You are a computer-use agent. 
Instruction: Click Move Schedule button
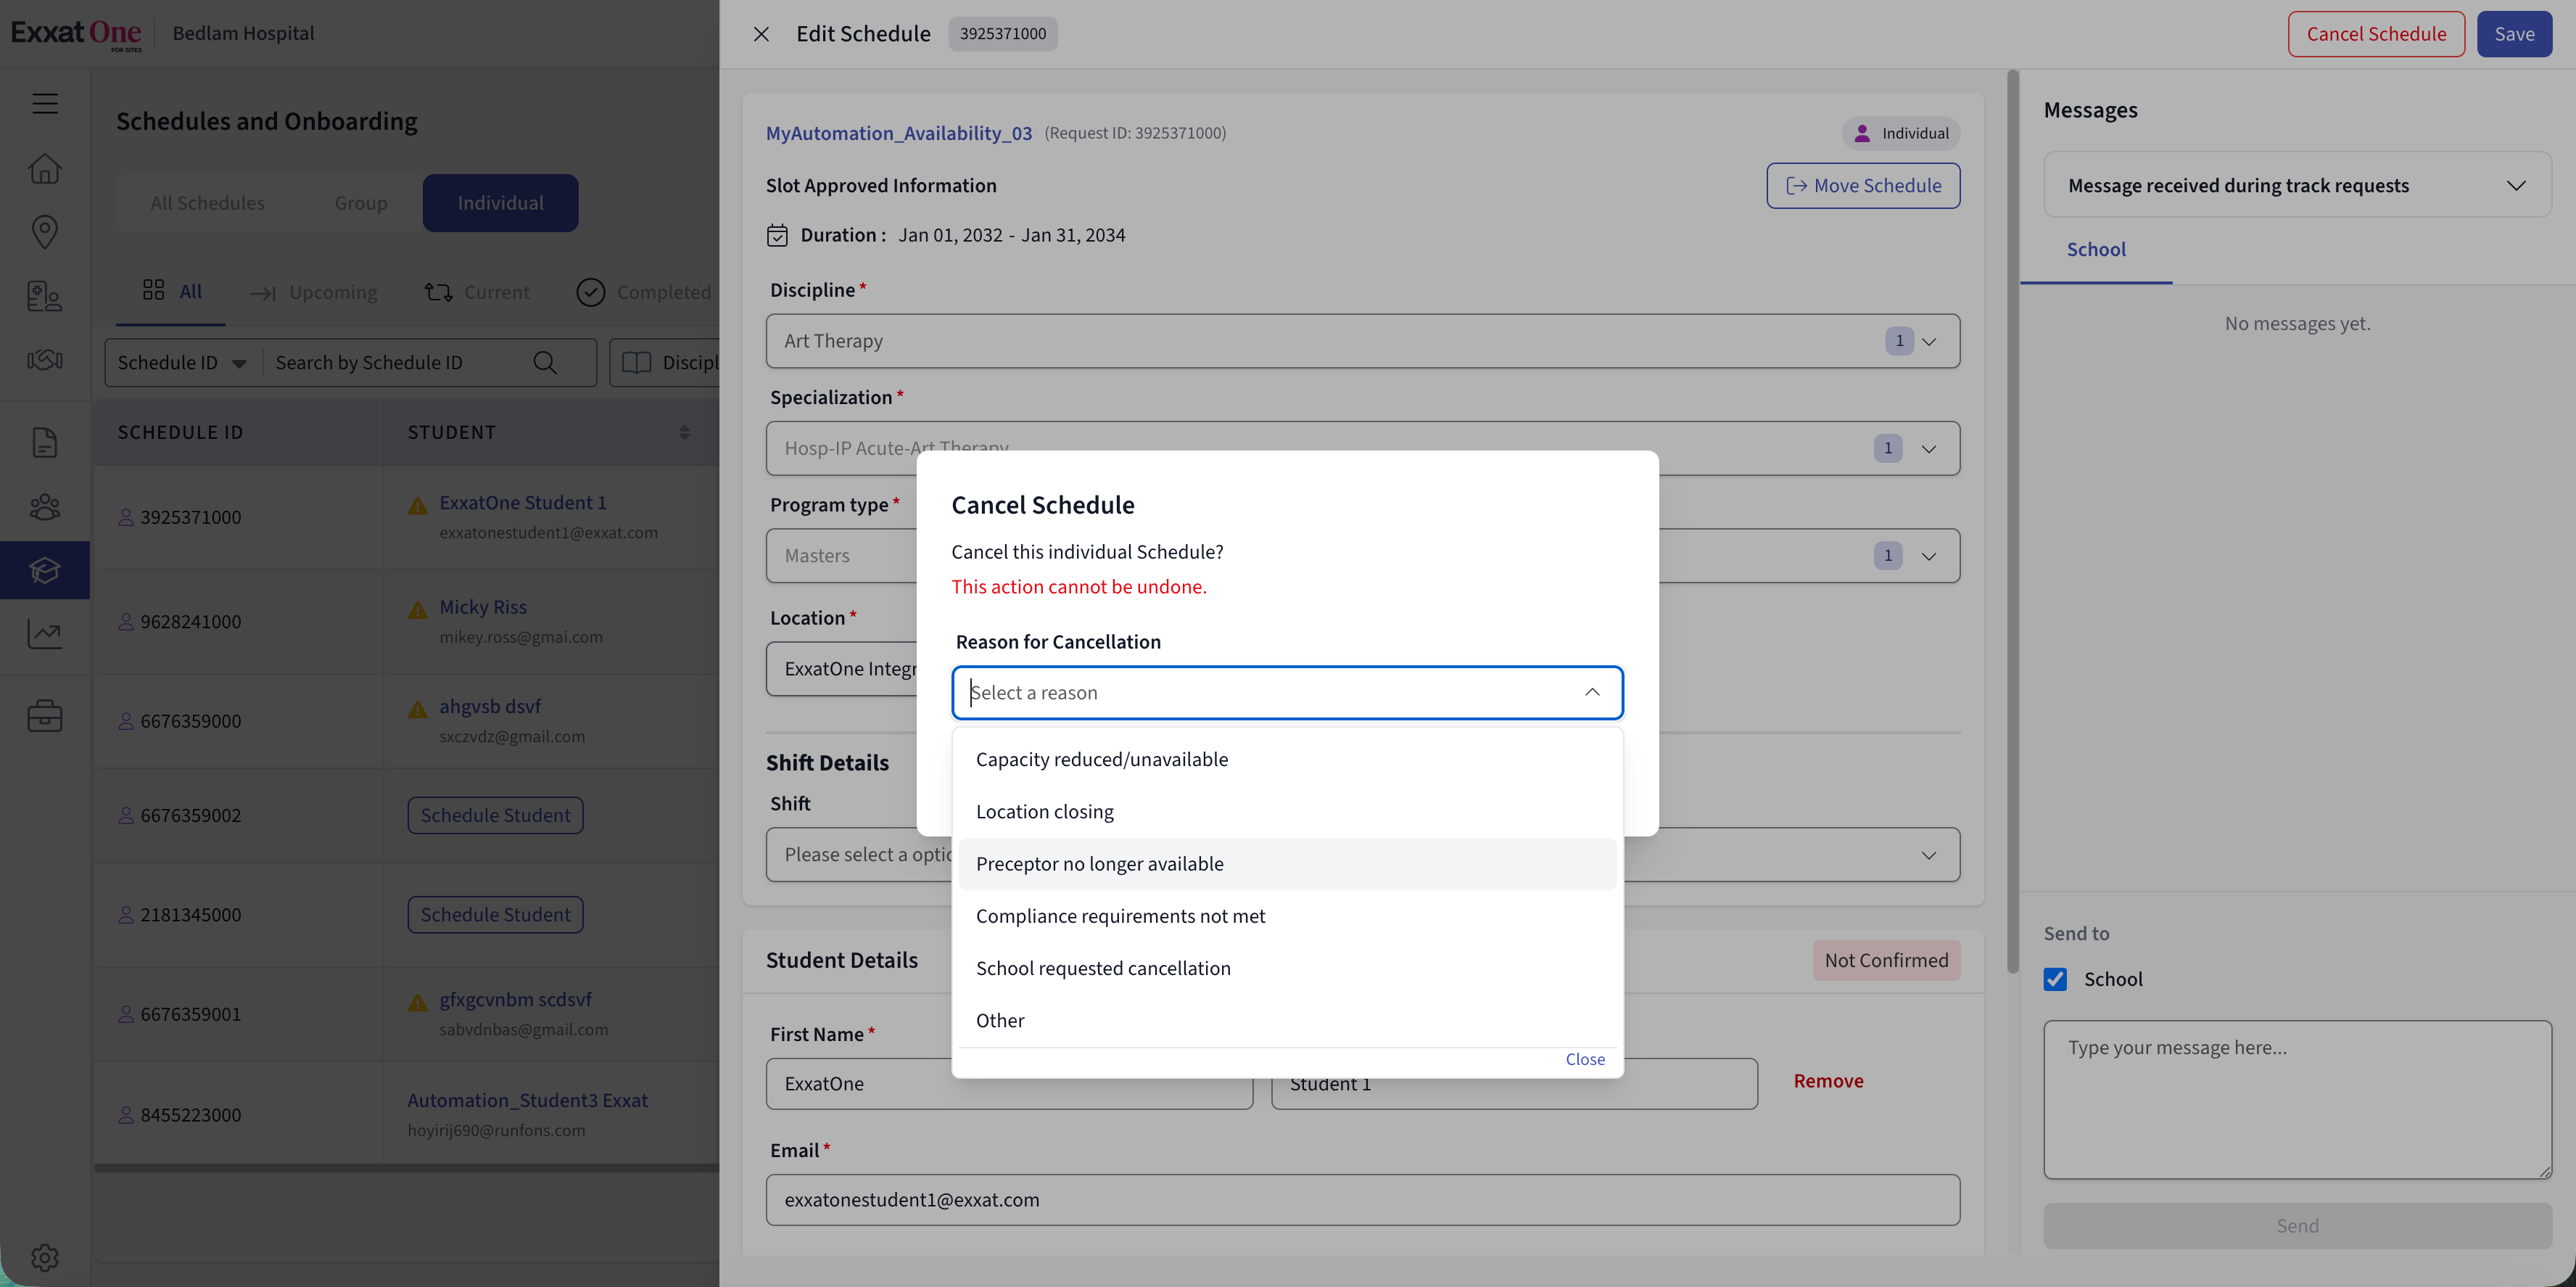pyautogui.click(x=1863, y=186)
